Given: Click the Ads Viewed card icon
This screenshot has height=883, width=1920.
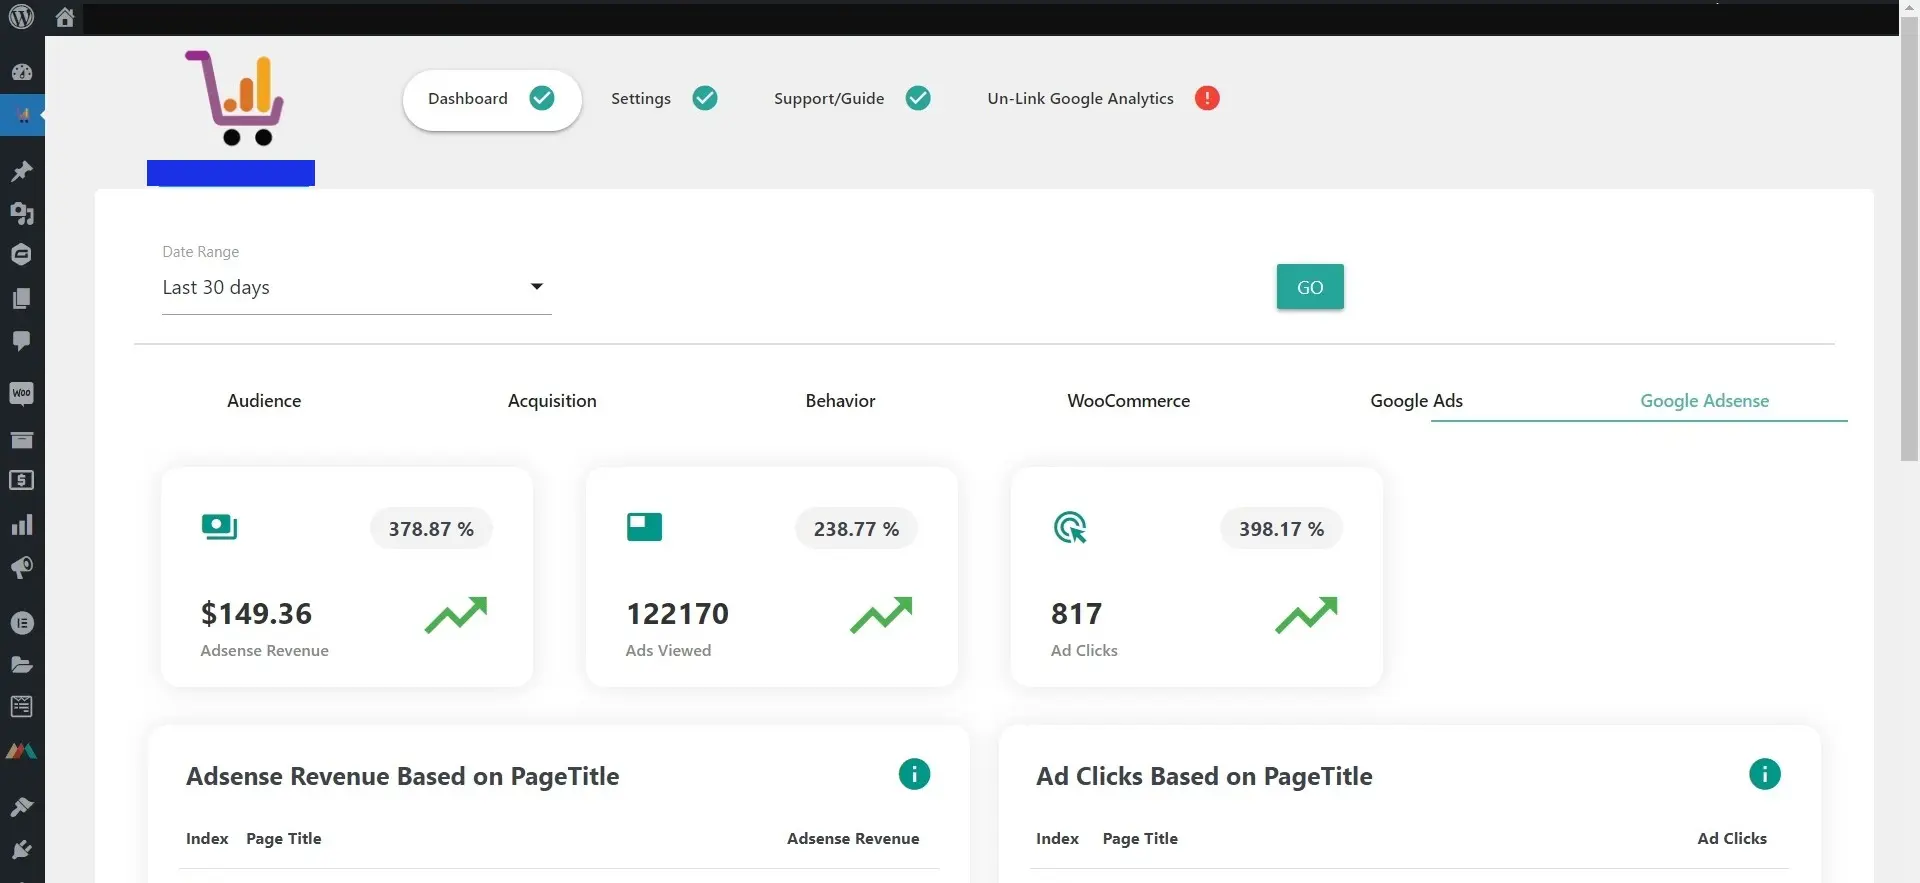Looking at the screenshot, I should tap(644, 527).
